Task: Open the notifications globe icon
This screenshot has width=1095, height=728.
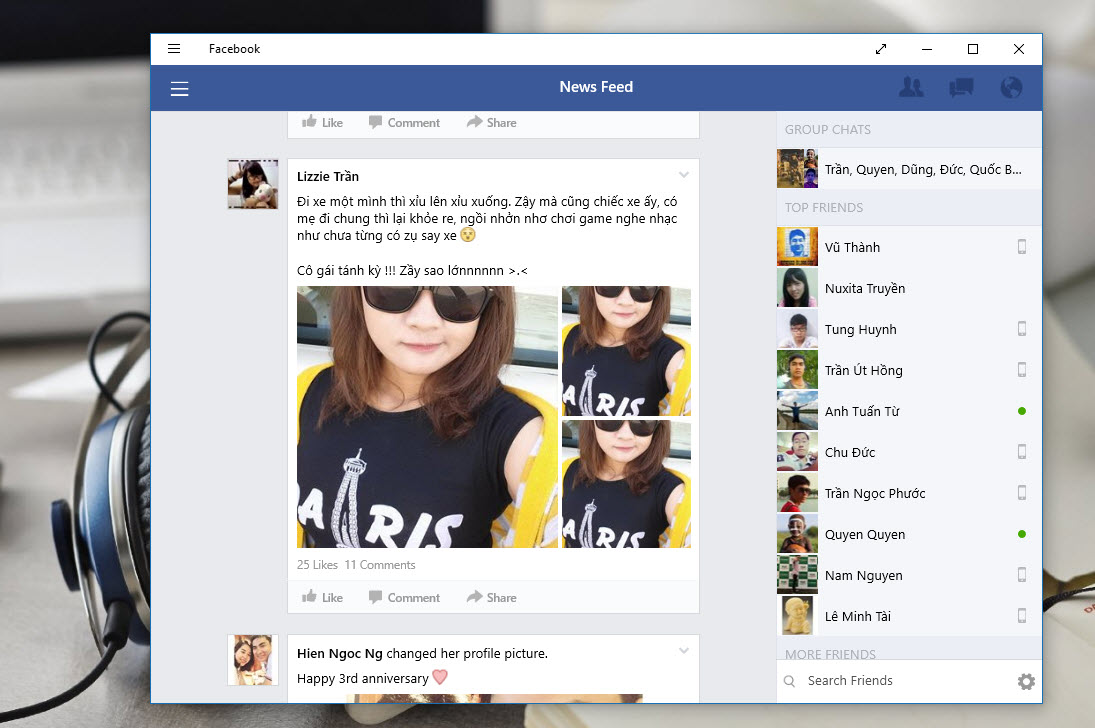Action: click(x=1011, y=88)
